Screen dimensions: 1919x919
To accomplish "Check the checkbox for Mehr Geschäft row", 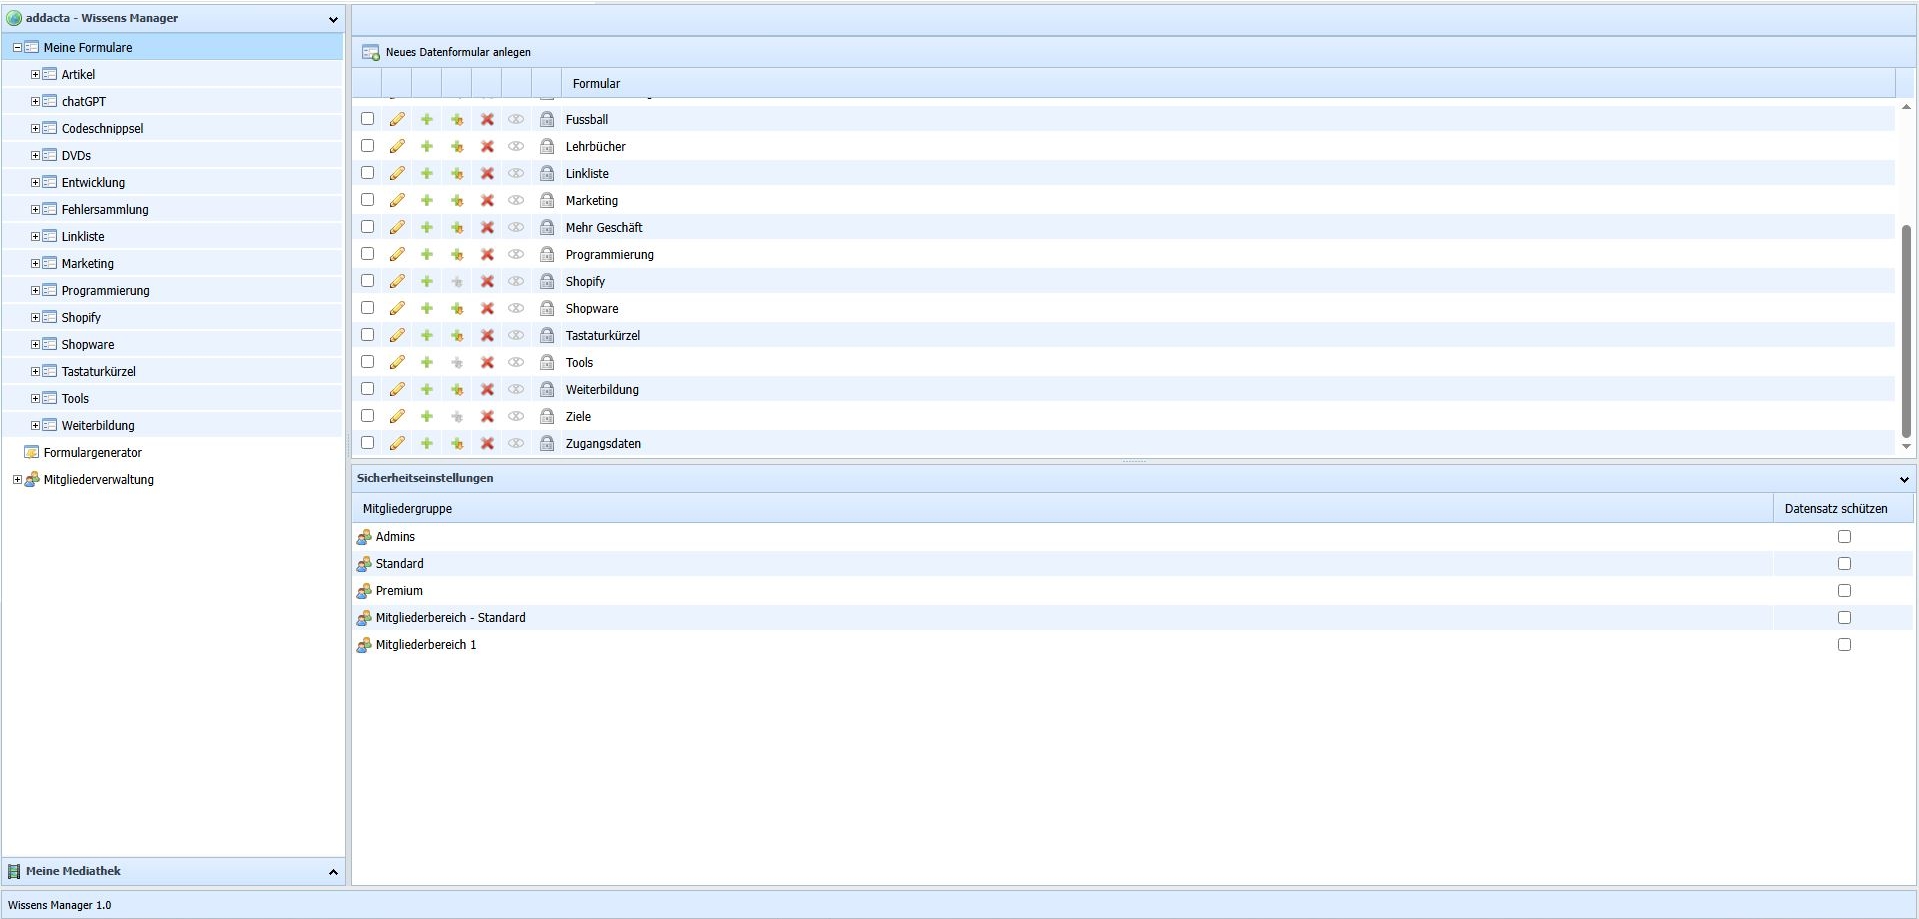I will point(368,227).
